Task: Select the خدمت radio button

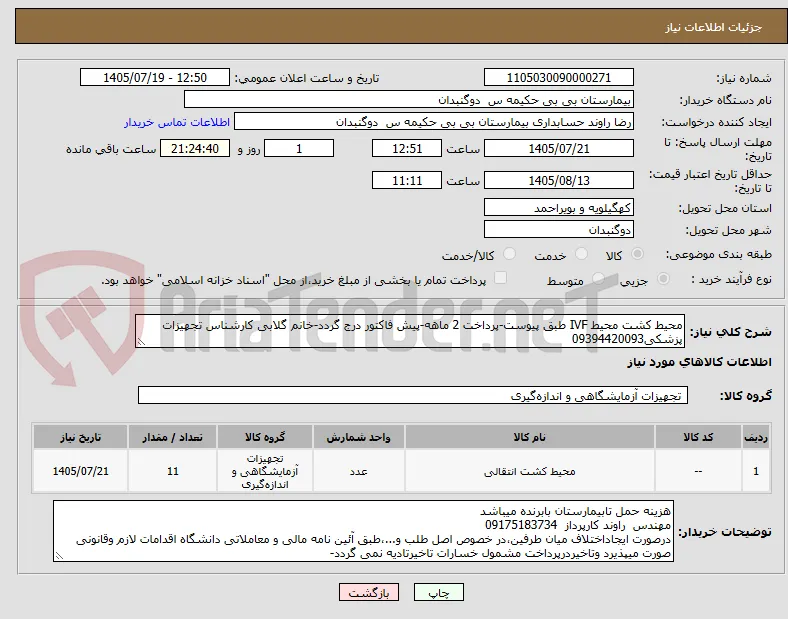Action: [x=581, y=254]
